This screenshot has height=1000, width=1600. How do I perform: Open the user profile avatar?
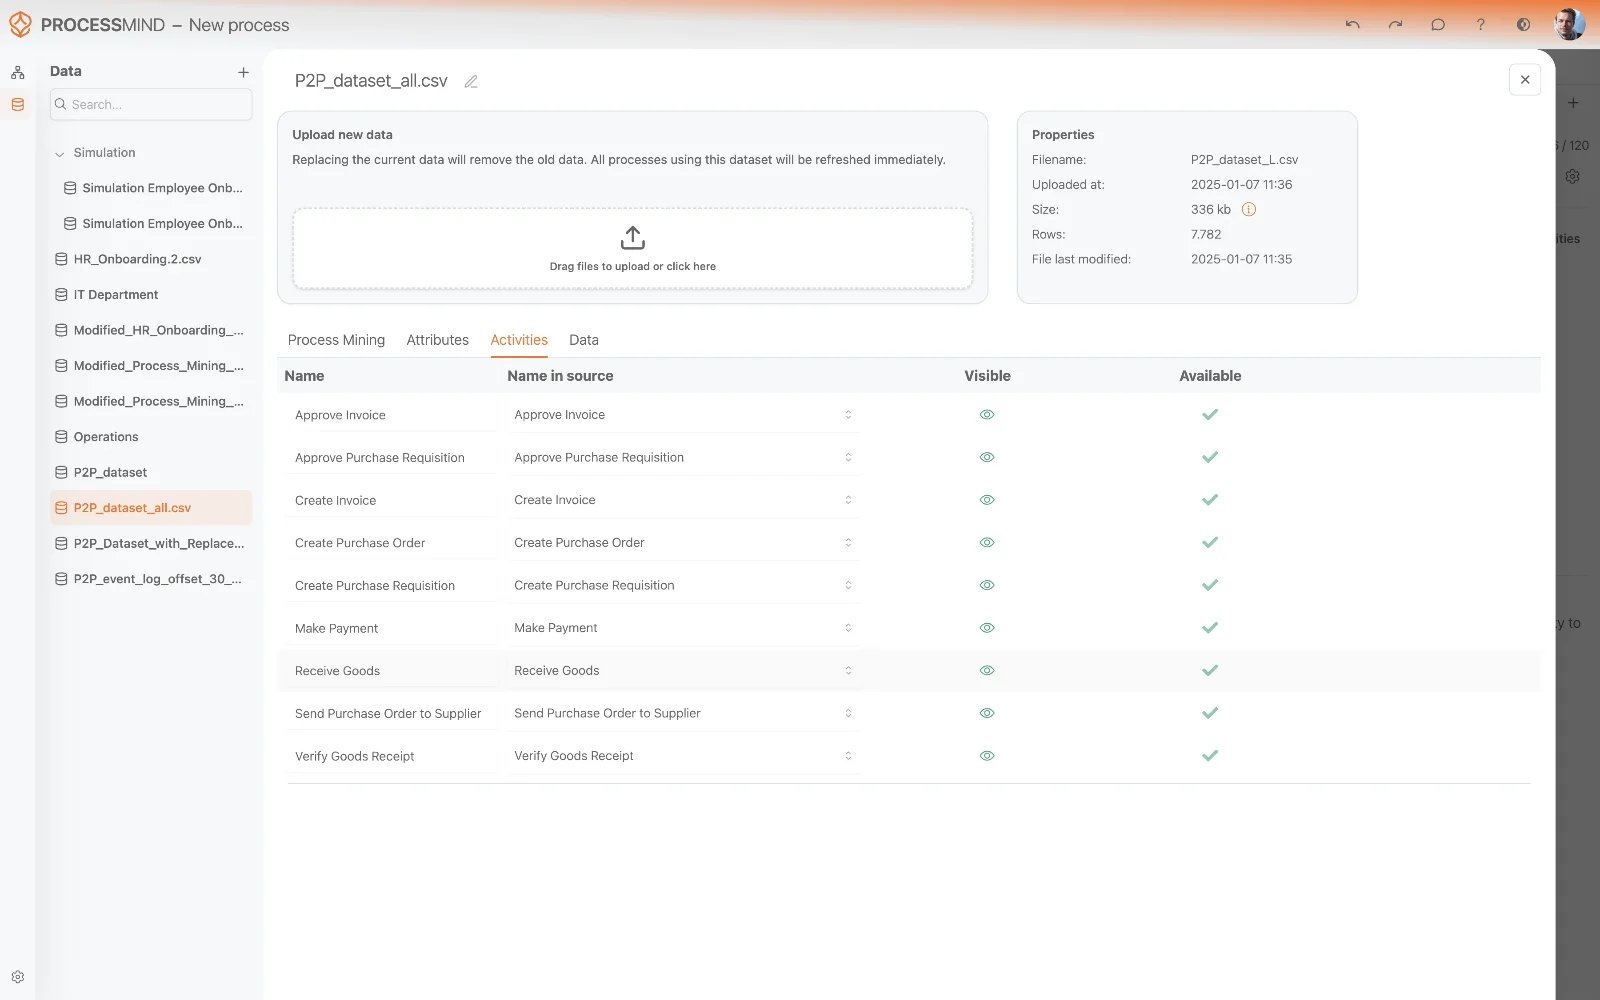1569,24
